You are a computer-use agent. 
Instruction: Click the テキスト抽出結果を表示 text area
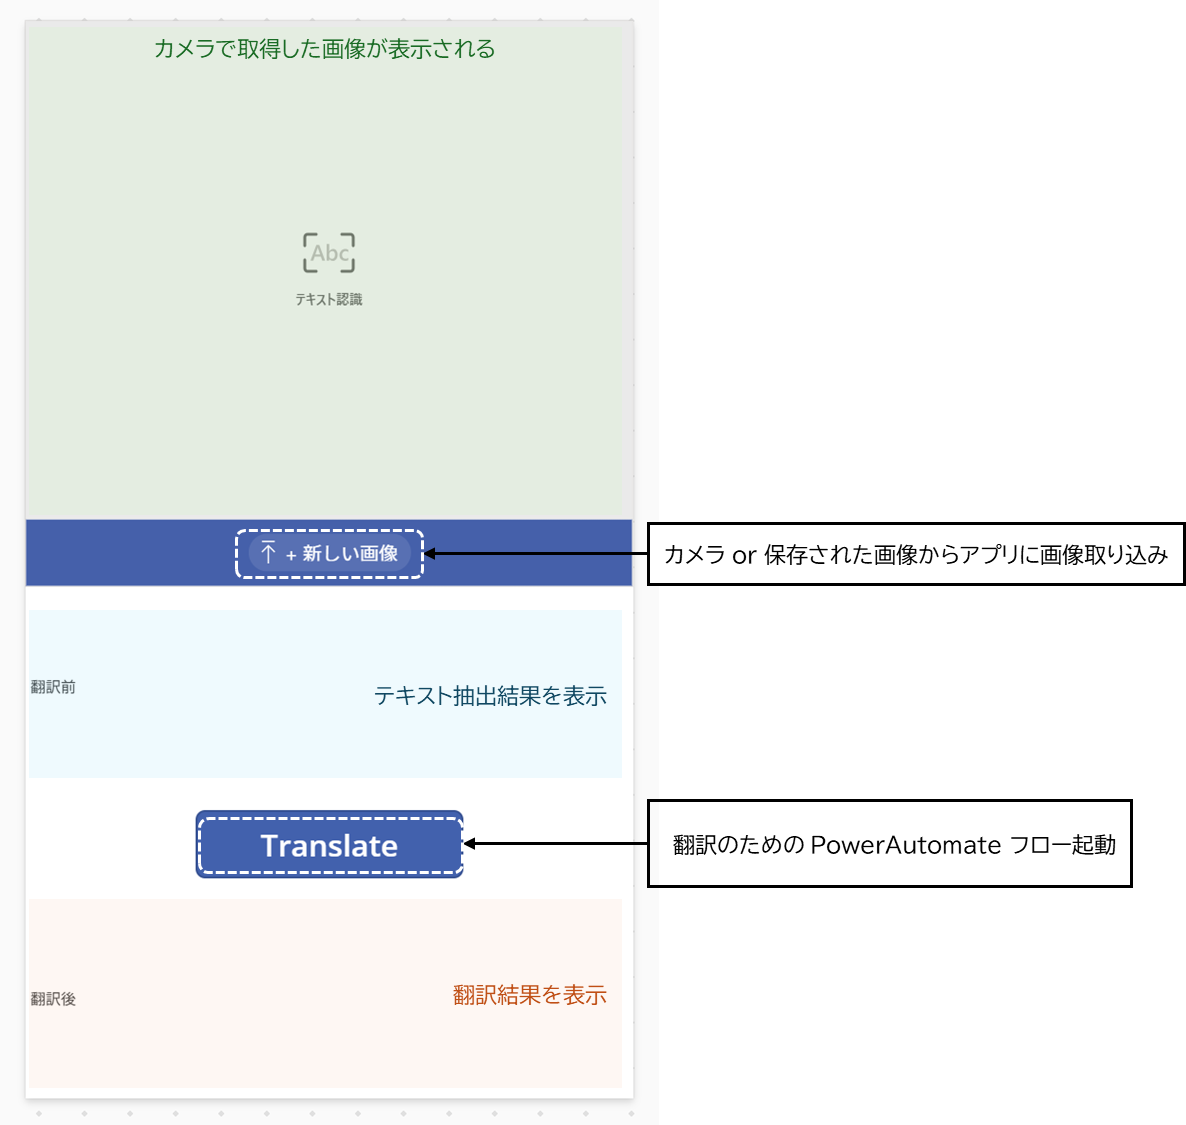click(x=325, y=694)
